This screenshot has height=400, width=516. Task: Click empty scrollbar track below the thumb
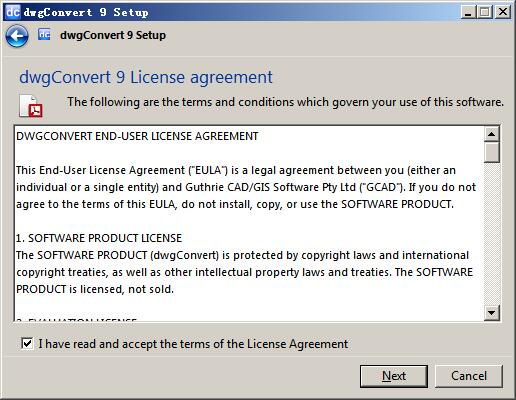491,233
